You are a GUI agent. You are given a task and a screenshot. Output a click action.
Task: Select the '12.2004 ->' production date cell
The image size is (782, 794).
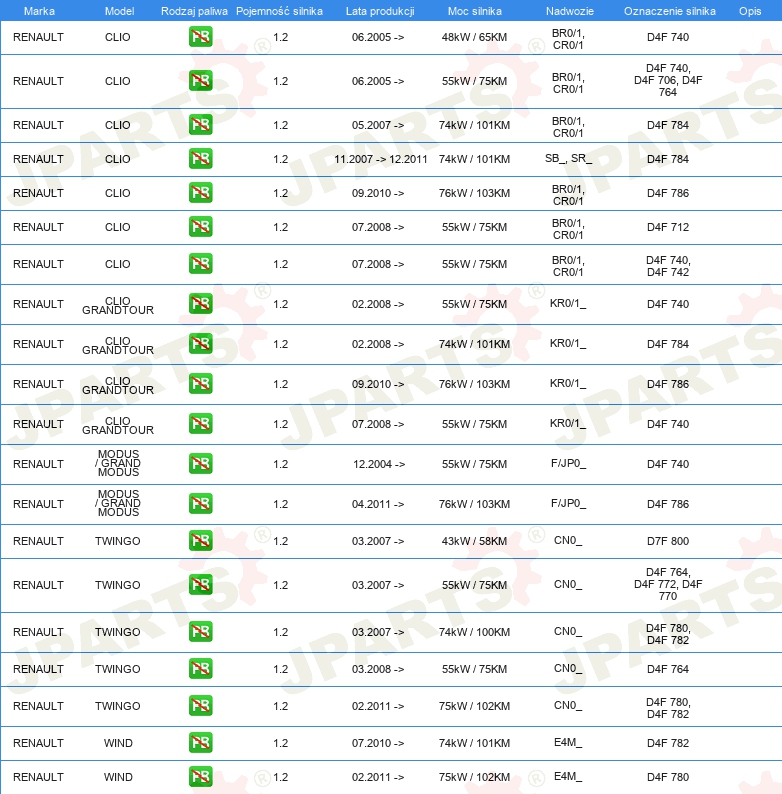click(379, 464)
